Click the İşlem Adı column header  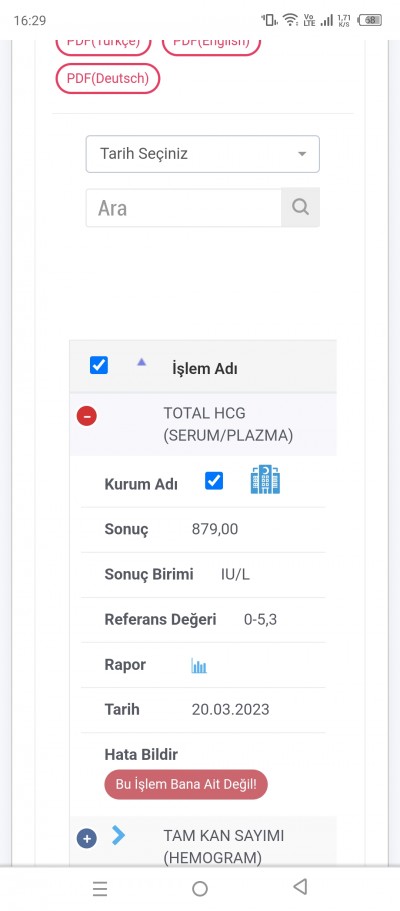pyautogui.click(x=205, y=368)
